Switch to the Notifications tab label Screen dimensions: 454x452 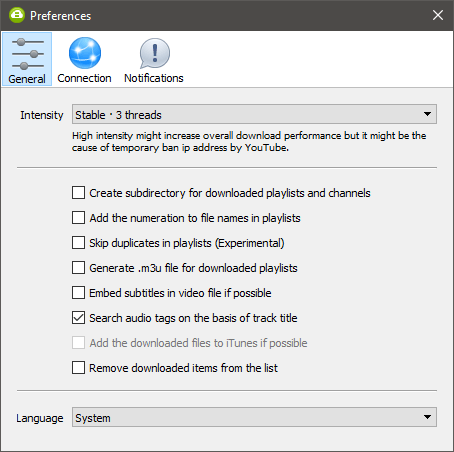154,78
